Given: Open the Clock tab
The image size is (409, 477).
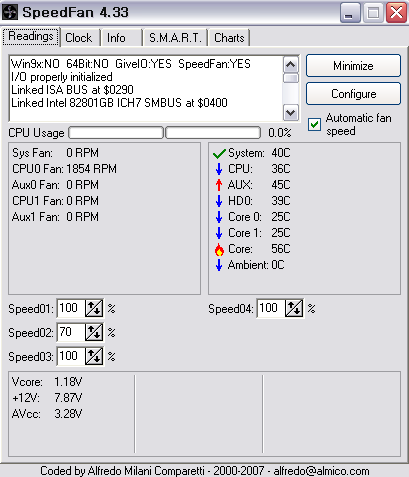Looking at the screenshot, I should pyautogui.click(x=79, y=38).
